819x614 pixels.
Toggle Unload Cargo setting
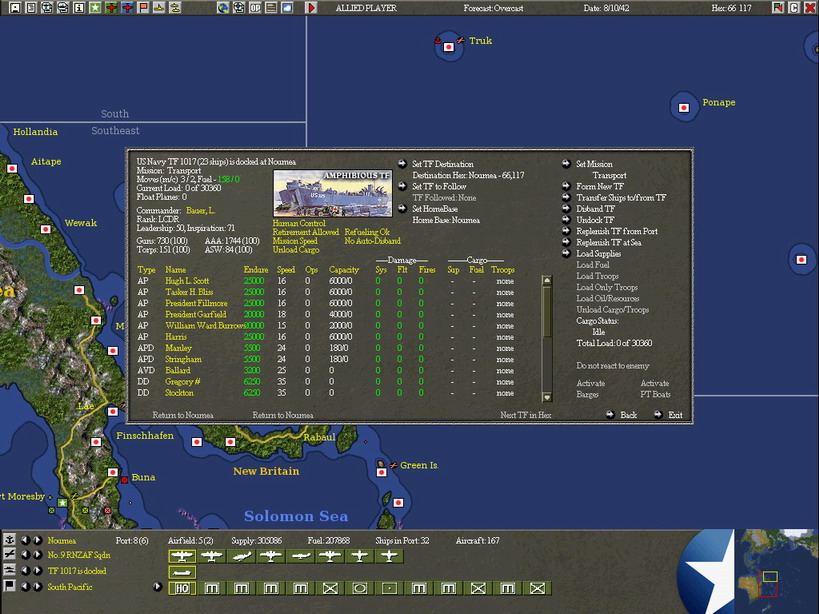click(x=296, y=250)
